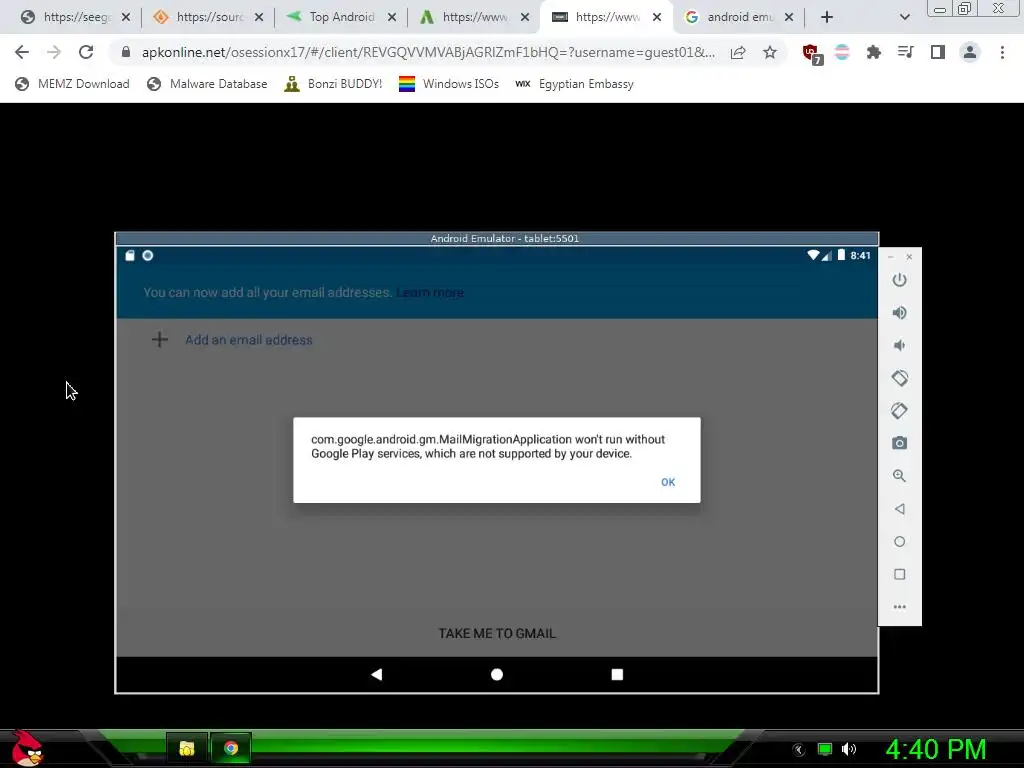Image resolution: width=1024 pixels, height=768 pixels.
Task: Rotate emulator right icon
Action: pyautogui.click(x=899, y=410)
